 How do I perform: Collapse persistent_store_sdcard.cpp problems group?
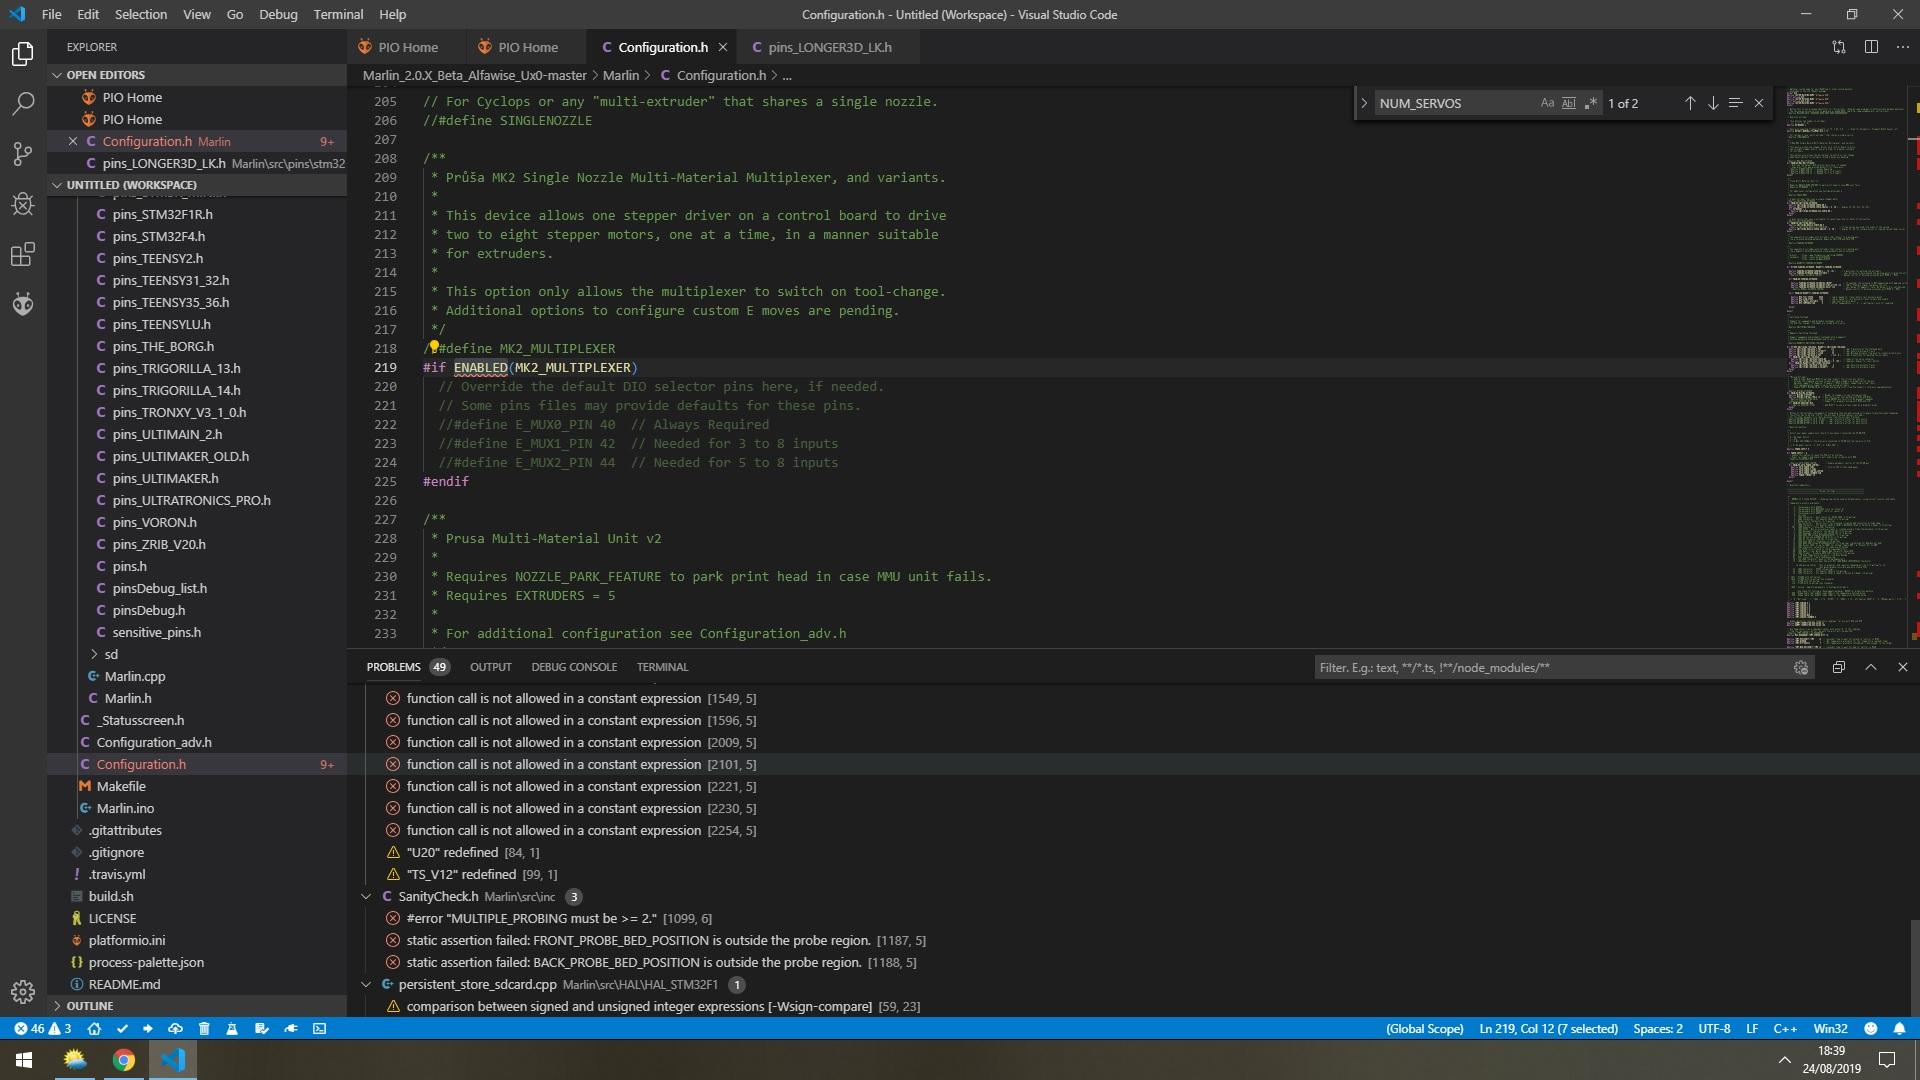pyautogui.click(x=366, y=984)
